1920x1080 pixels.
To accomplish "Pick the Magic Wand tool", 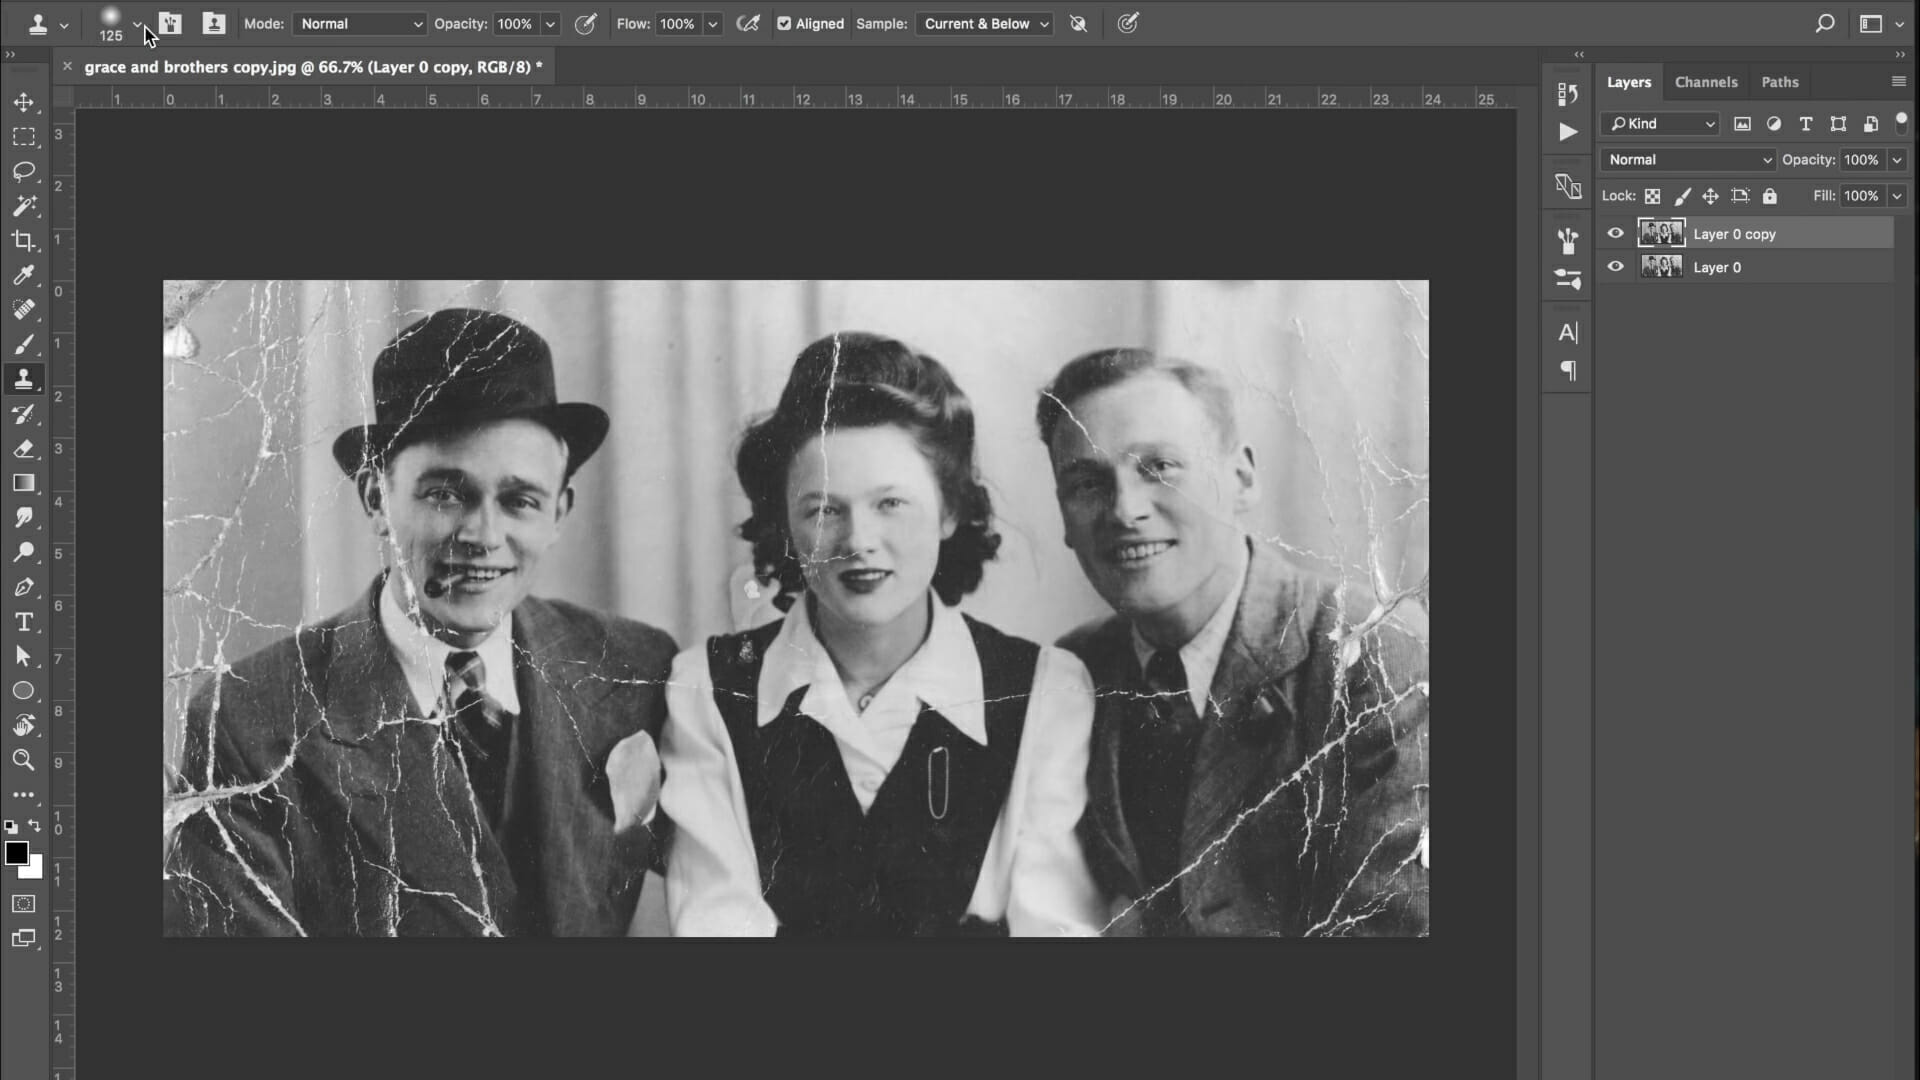I will point(24,206).
